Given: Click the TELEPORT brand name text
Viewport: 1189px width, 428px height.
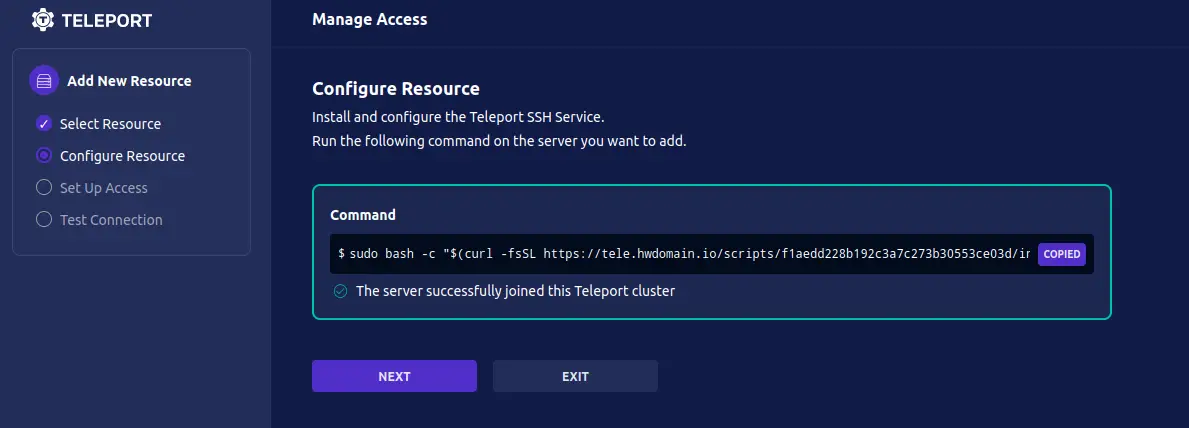Looking at the screenshot, I should [x=107, y=20].
